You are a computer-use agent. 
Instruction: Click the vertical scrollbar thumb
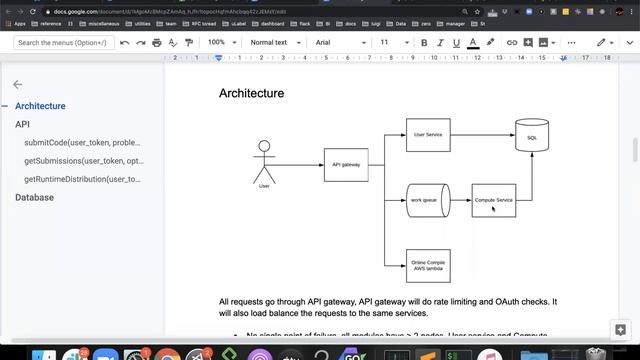tap(635, 150)
